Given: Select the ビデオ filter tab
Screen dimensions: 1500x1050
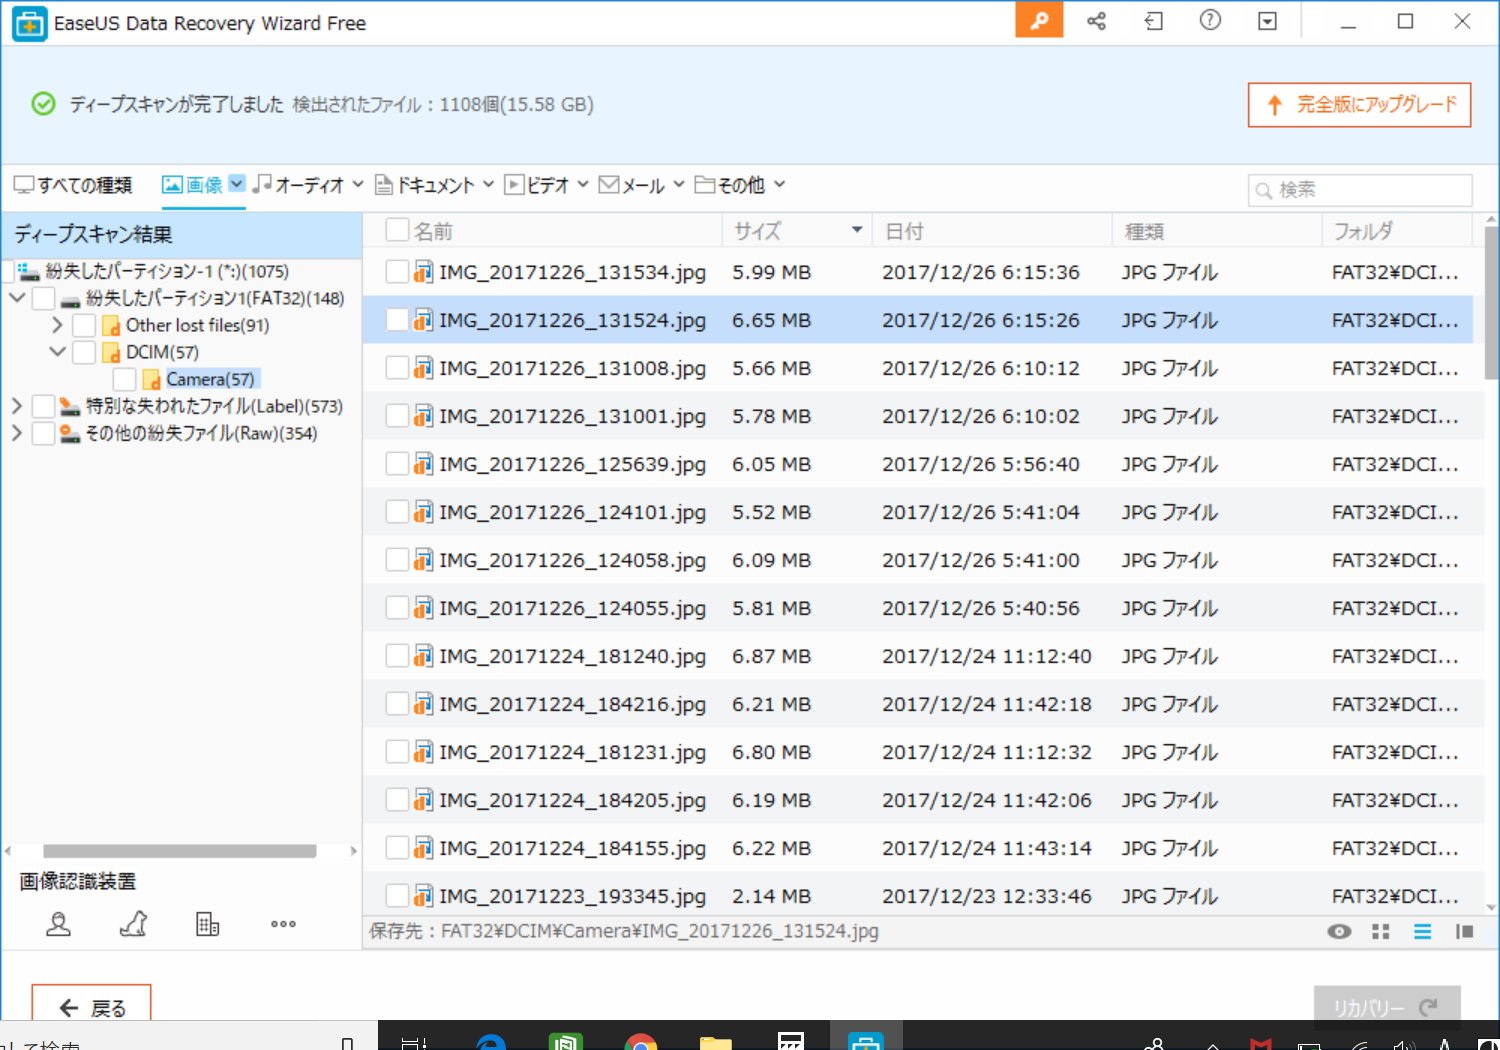Looking at the screenshot, I should coord(537,185).
